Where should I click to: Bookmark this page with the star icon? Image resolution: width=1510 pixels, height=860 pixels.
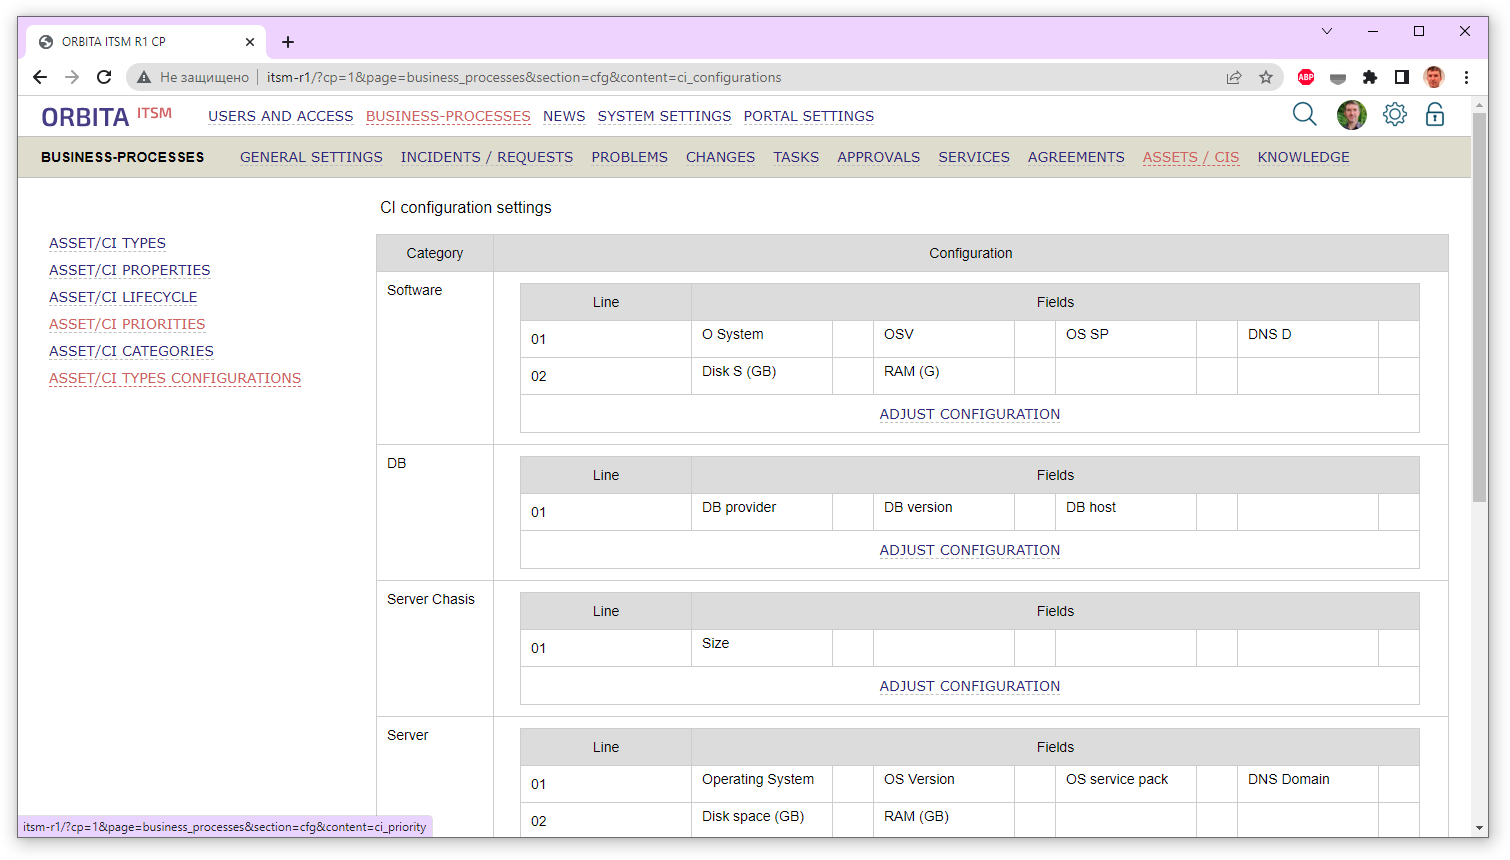1266,77
